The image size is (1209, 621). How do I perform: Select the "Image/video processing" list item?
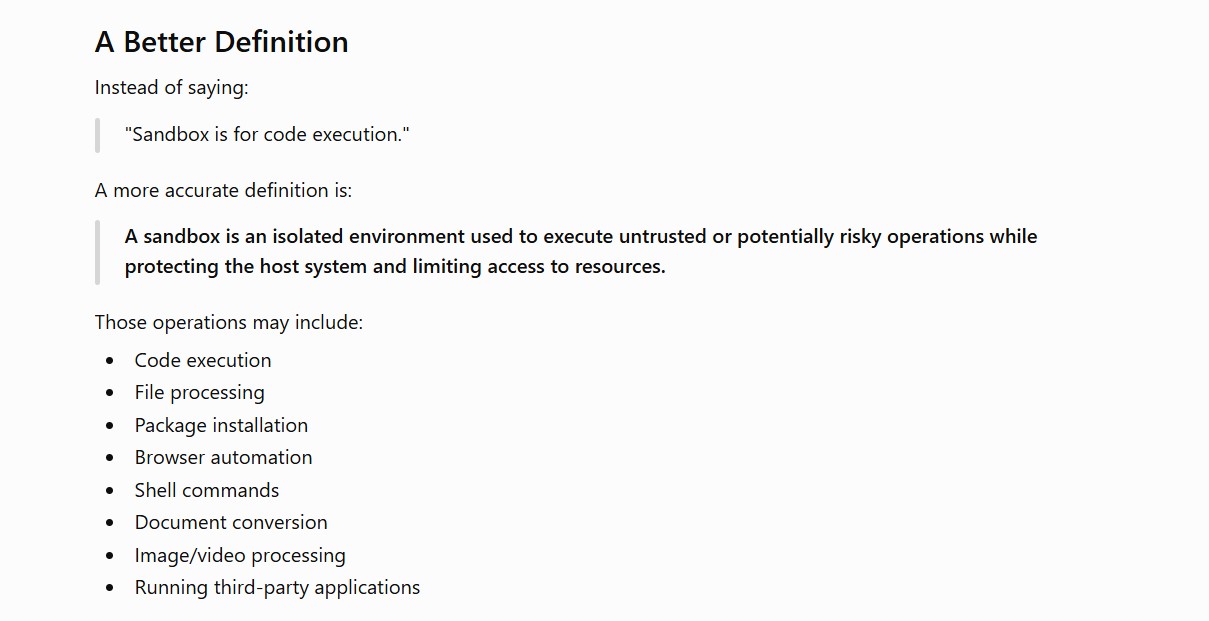point(240,556)
